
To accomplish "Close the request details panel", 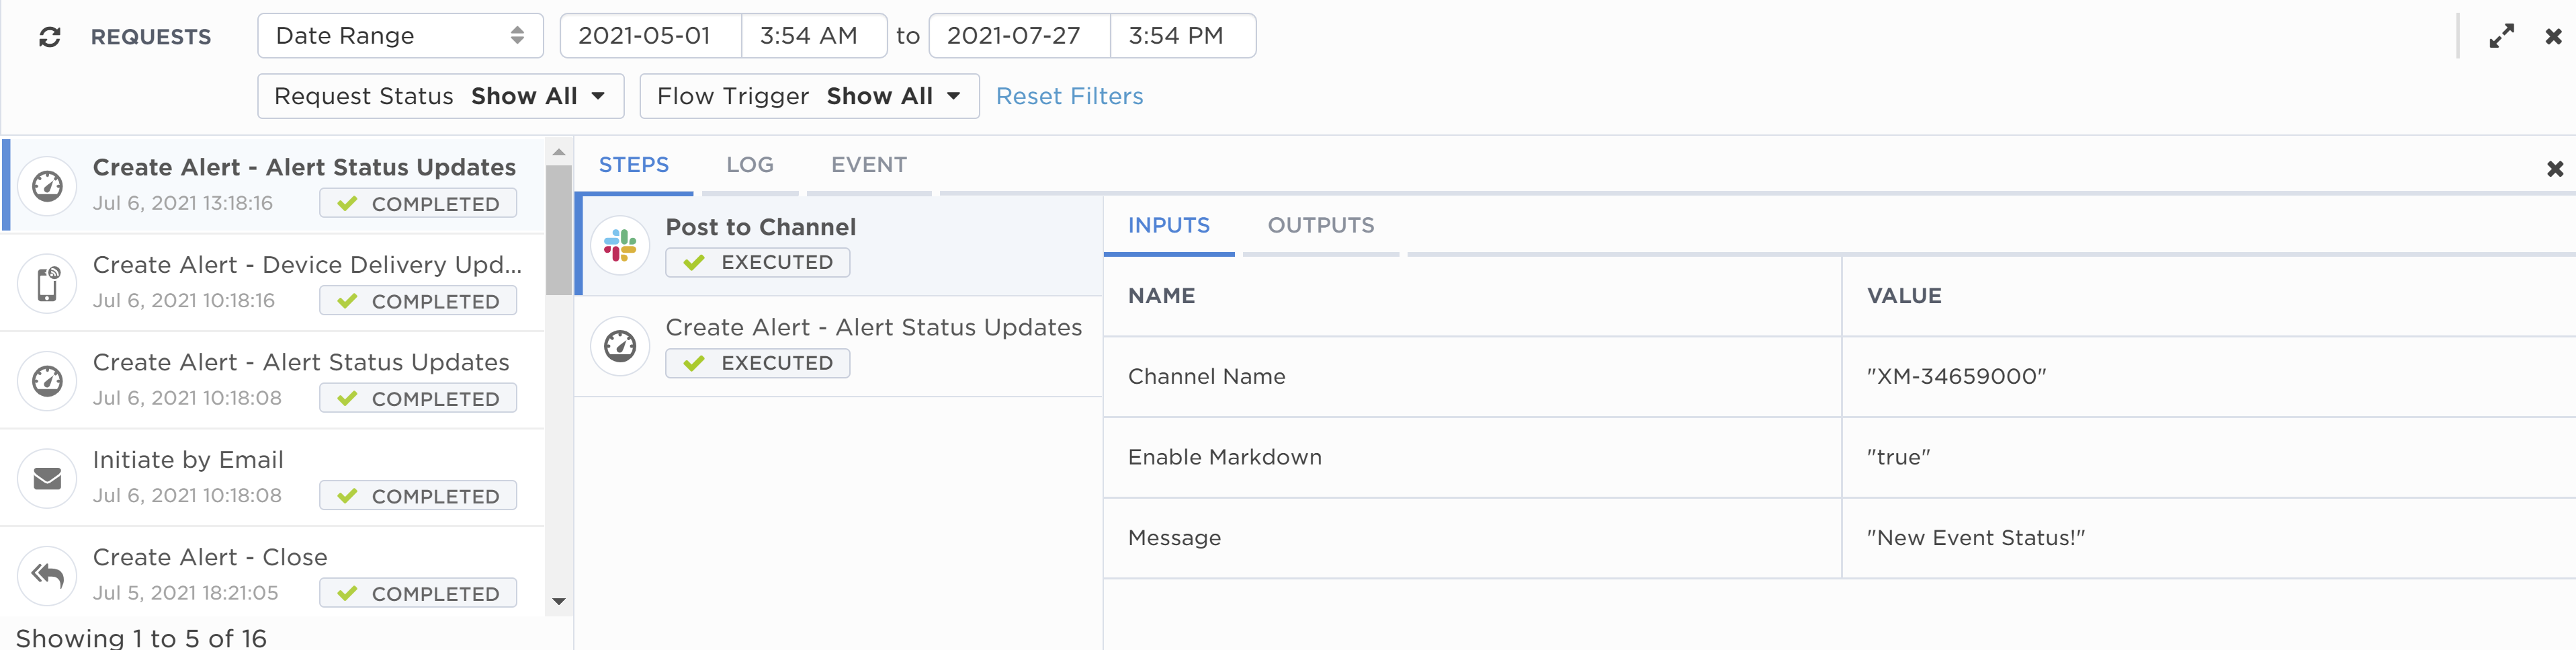I will 2554,169.
